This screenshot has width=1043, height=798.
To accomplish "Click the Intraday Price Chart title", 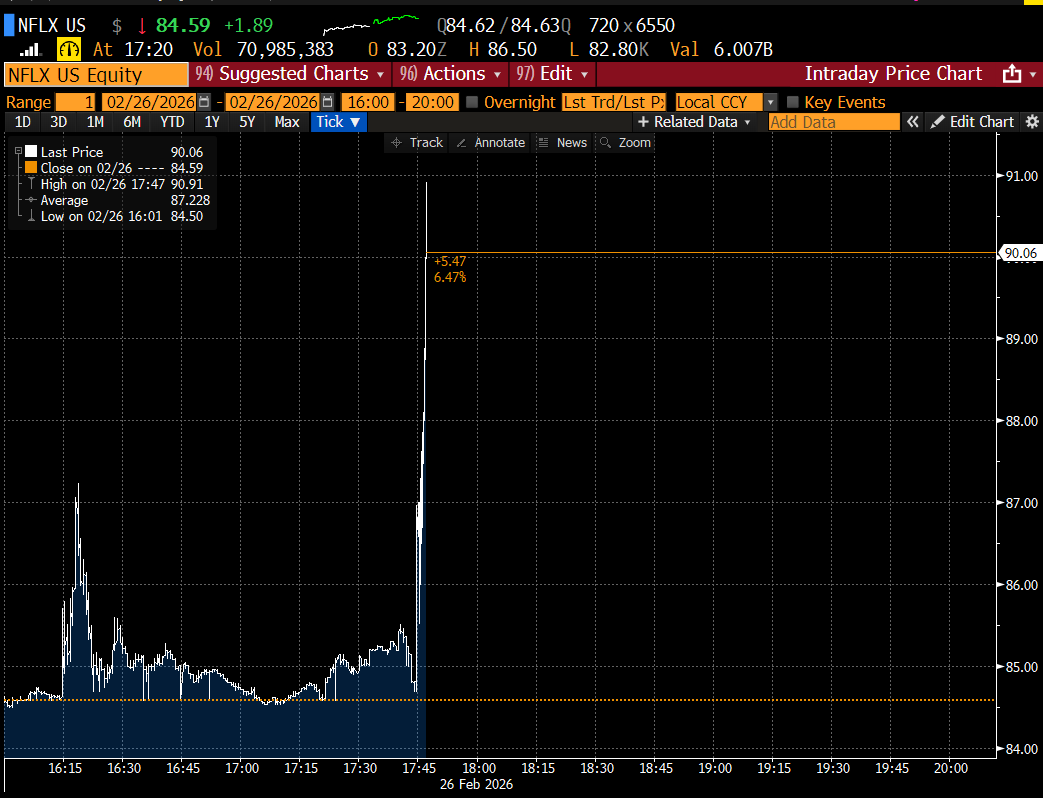I will click(893, 74).
